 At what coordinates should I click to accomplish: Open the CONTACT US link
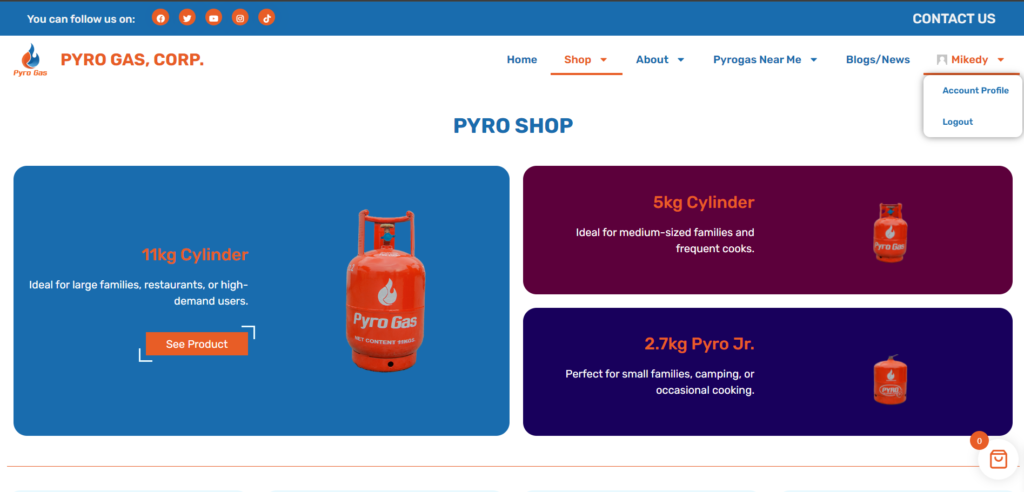click(x=953, y=18)
